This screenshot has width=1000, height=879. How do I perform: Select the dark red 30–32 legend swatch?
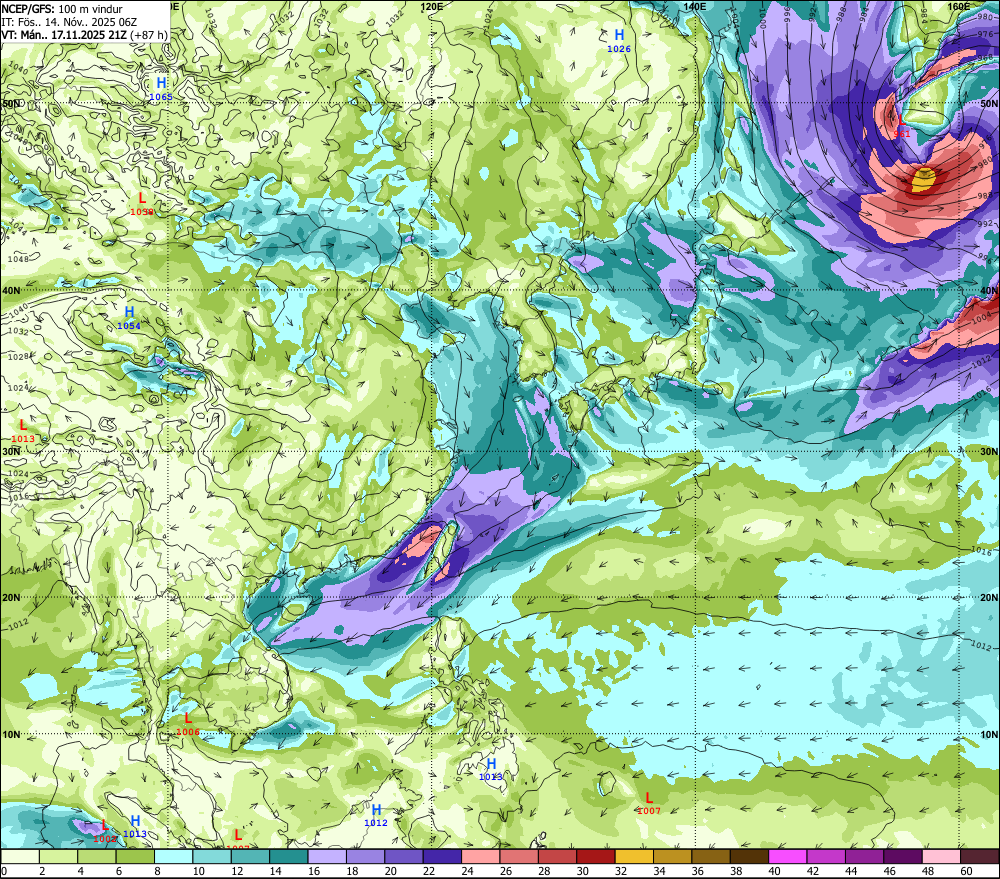coord(596,857)
